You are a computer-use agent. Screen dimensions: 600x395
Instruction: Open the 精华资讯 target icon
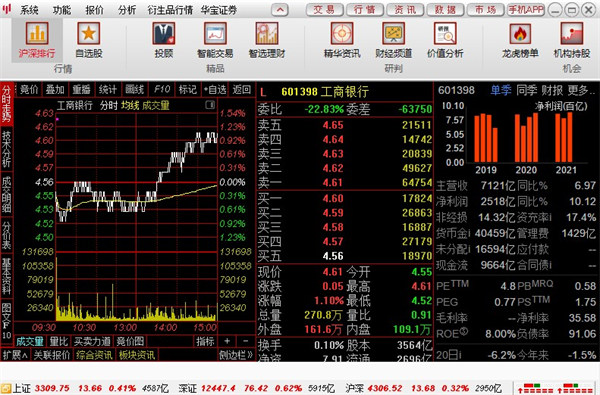point(342,33)
